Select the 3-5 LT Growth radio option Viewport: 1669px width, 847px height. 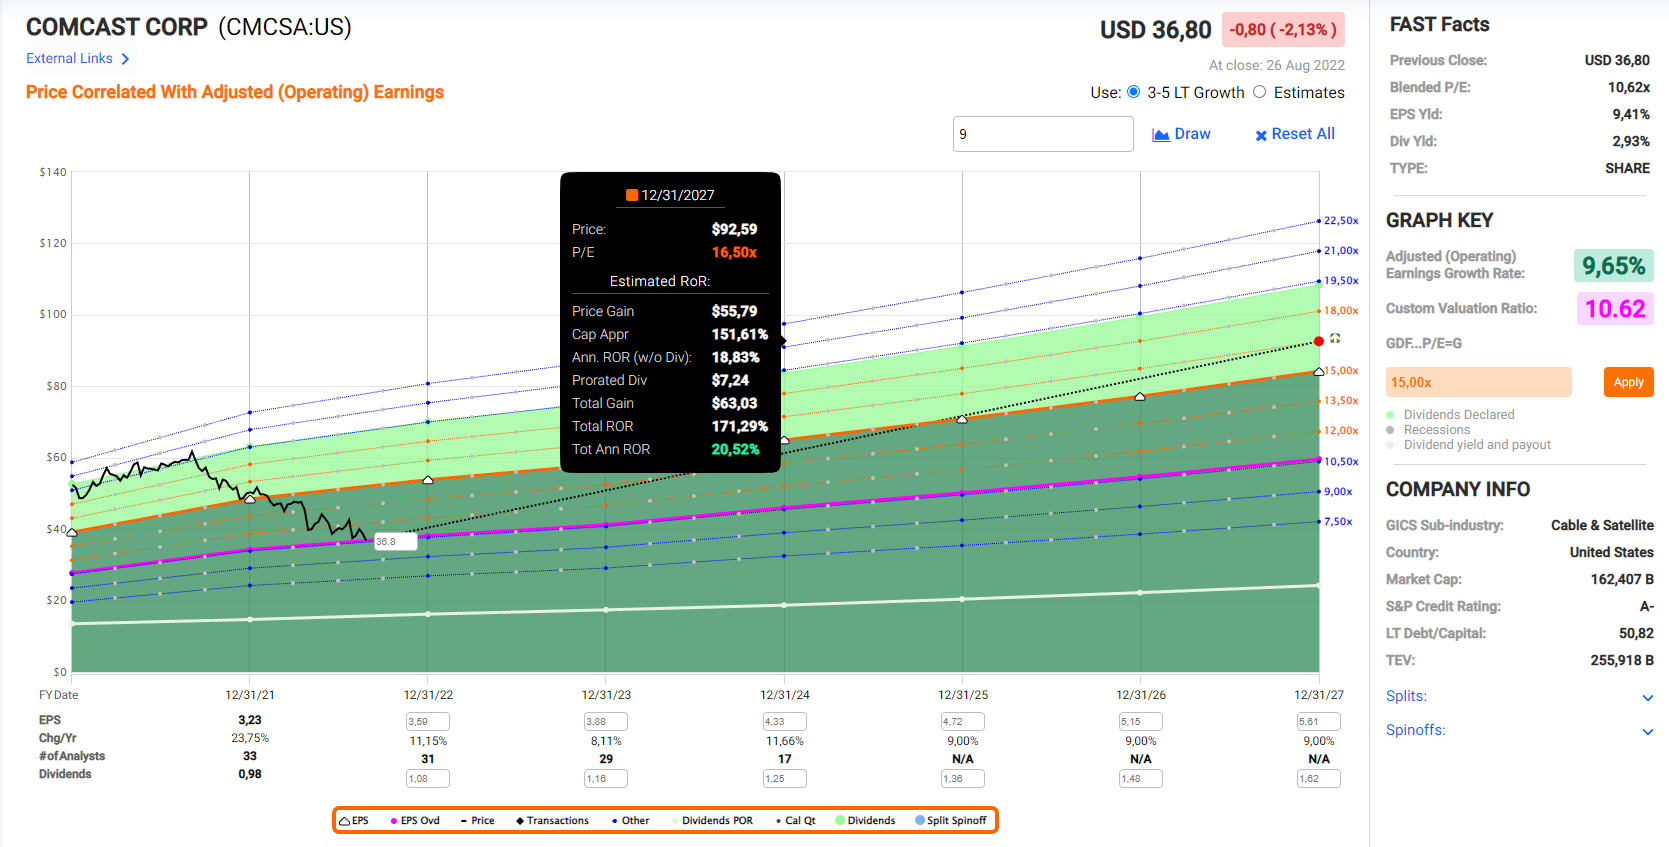tap(1133, 92)
